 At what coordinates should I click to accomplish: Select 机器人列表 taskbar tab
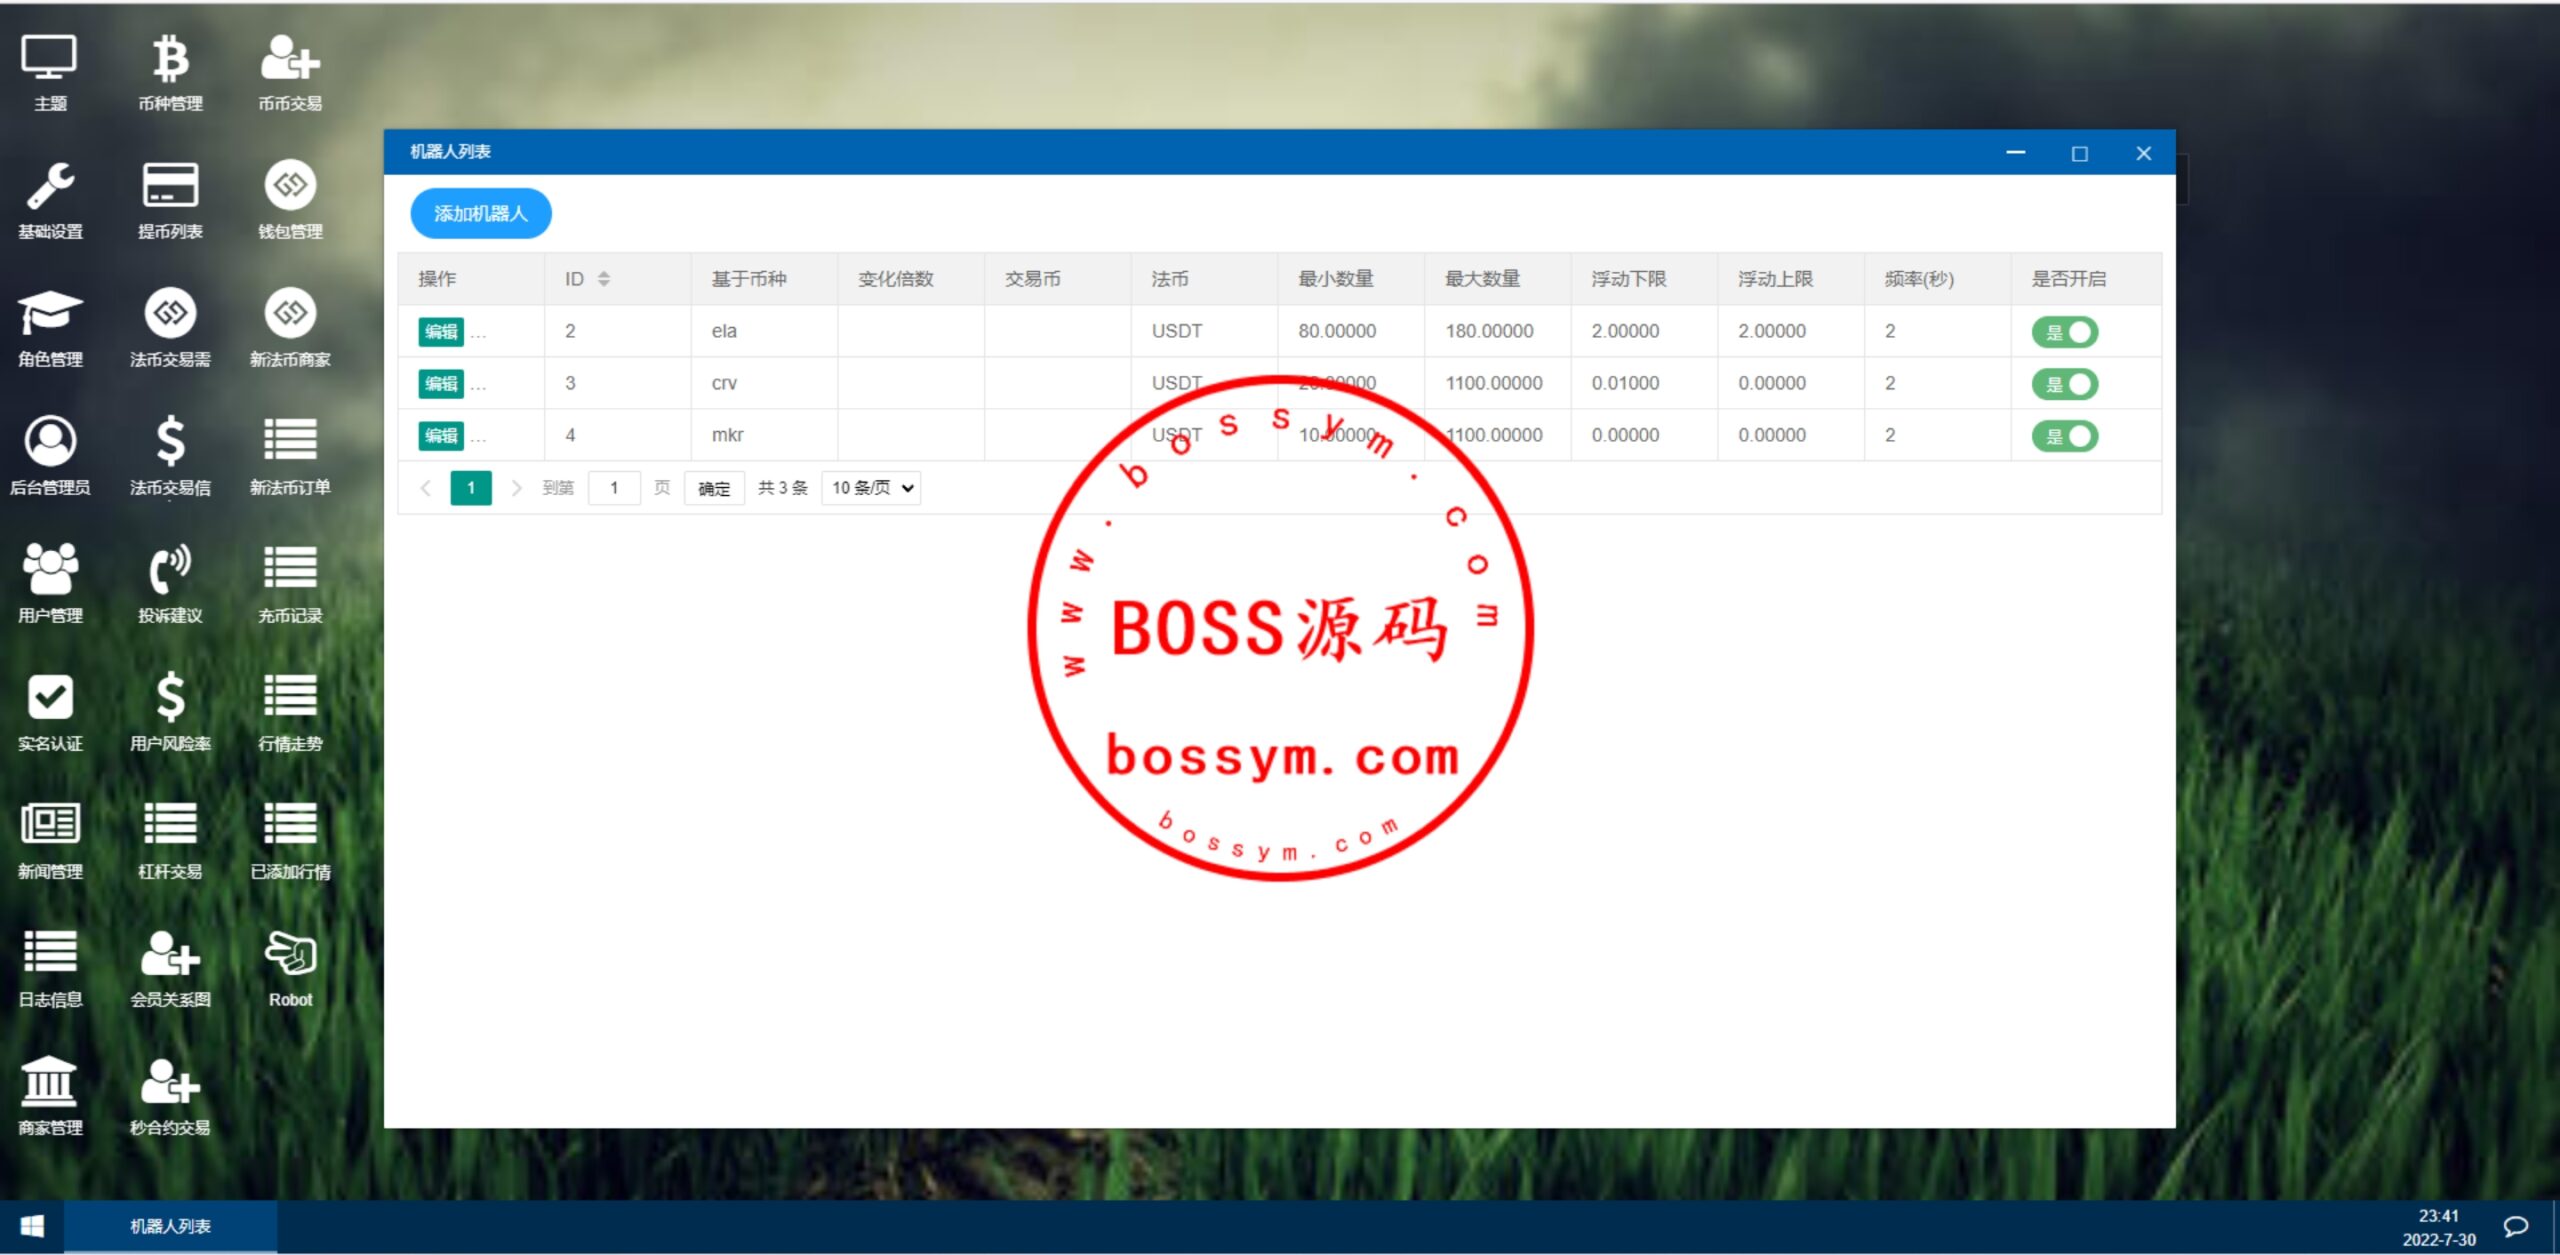170,1226
